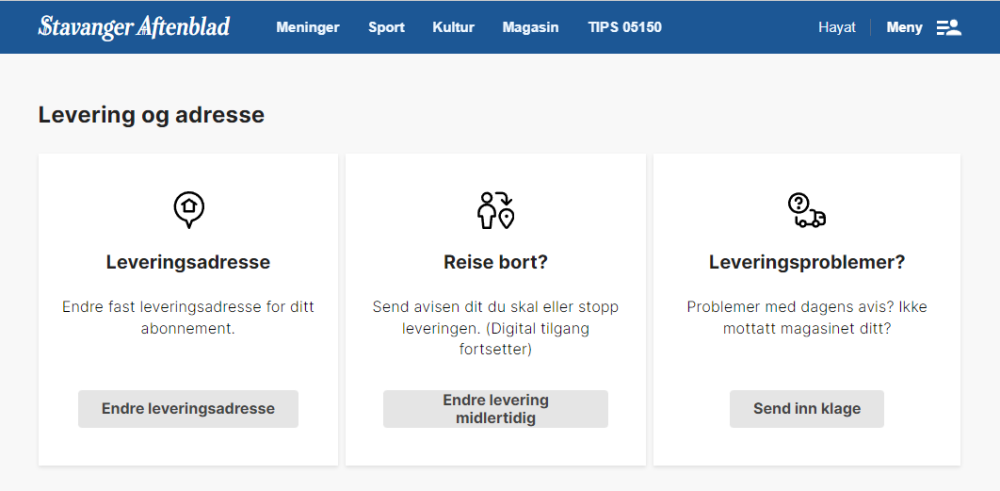
Task: Click the delivery truck question icon
Action: (x=806, y=210)
